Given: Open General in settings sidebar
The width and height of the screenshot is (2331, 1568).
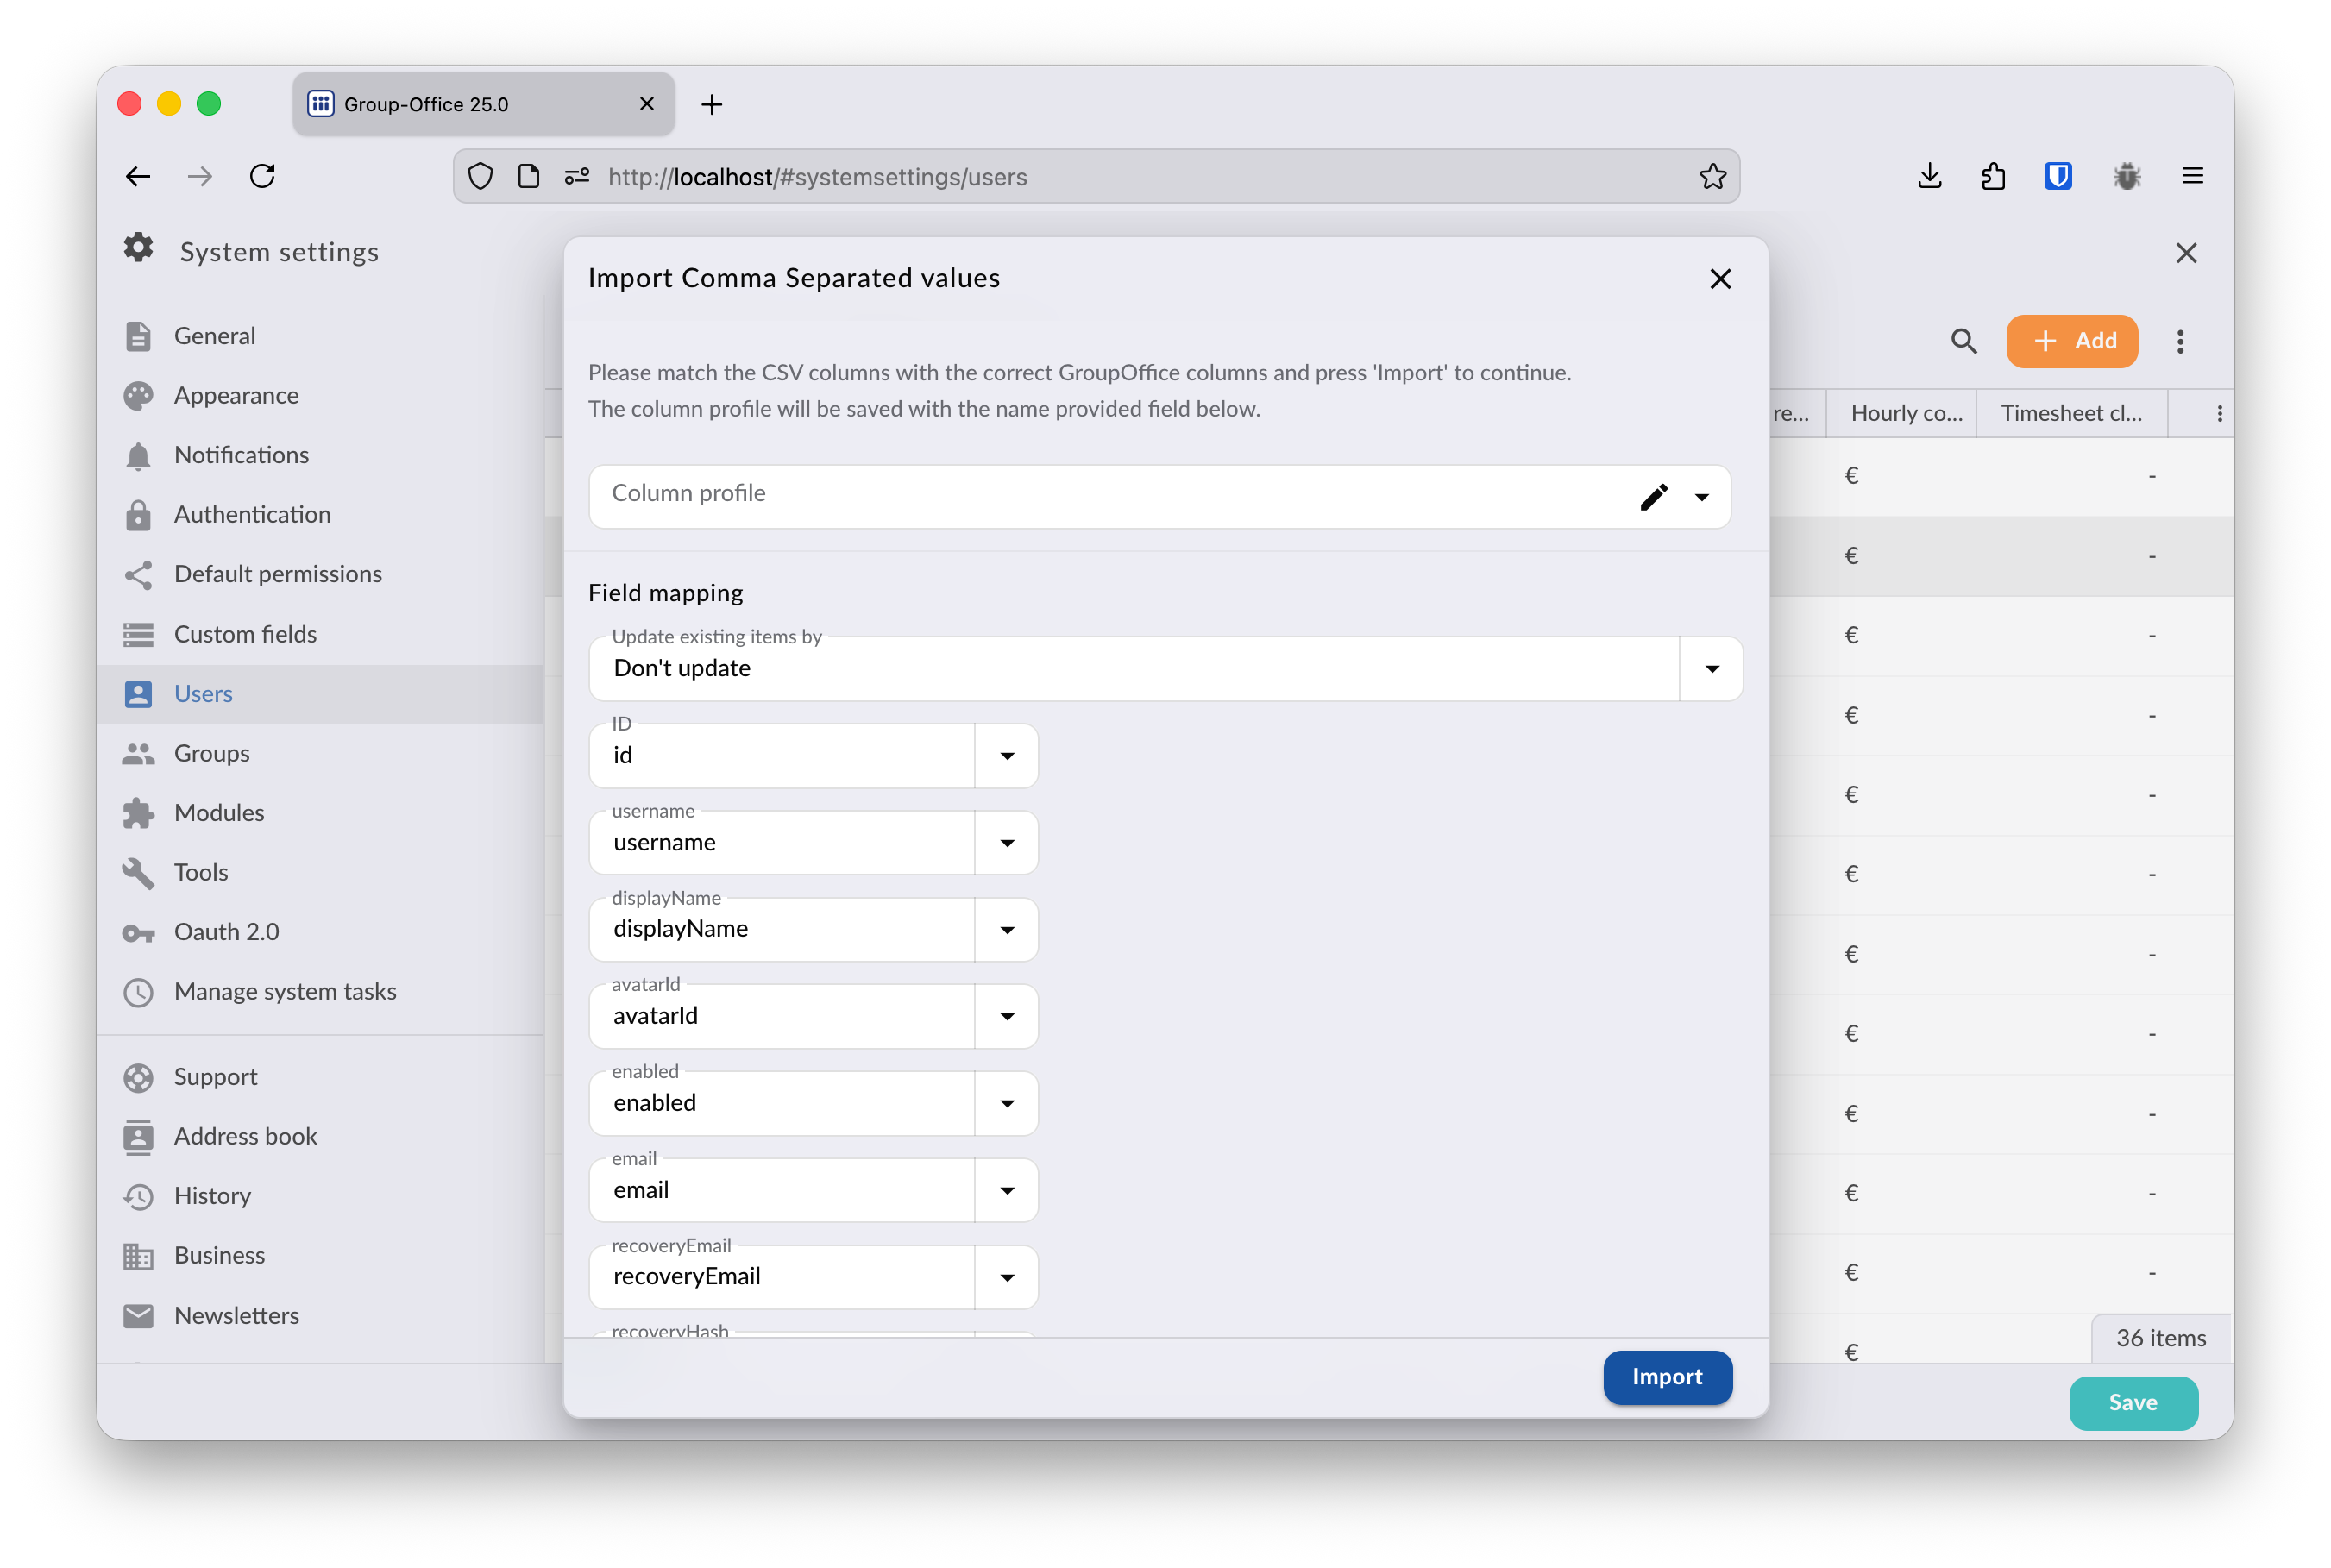Looking at the screenshot, I should tap(320, 336).
